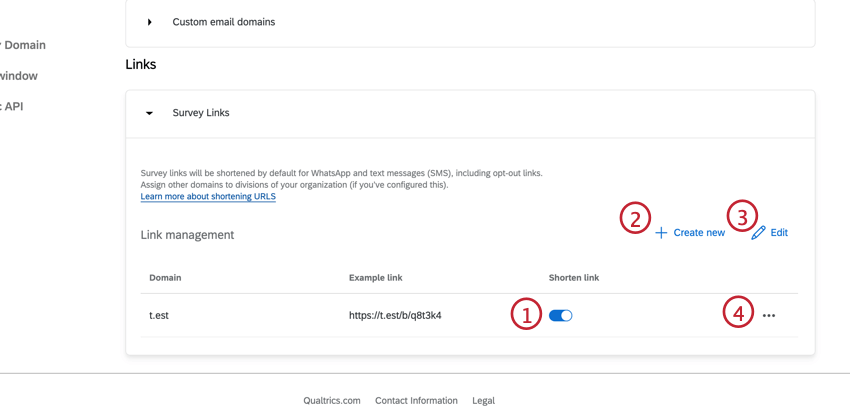Click the plus icon beside Create new
Viewport: 850px width, 419px height.
coord(661,233)
